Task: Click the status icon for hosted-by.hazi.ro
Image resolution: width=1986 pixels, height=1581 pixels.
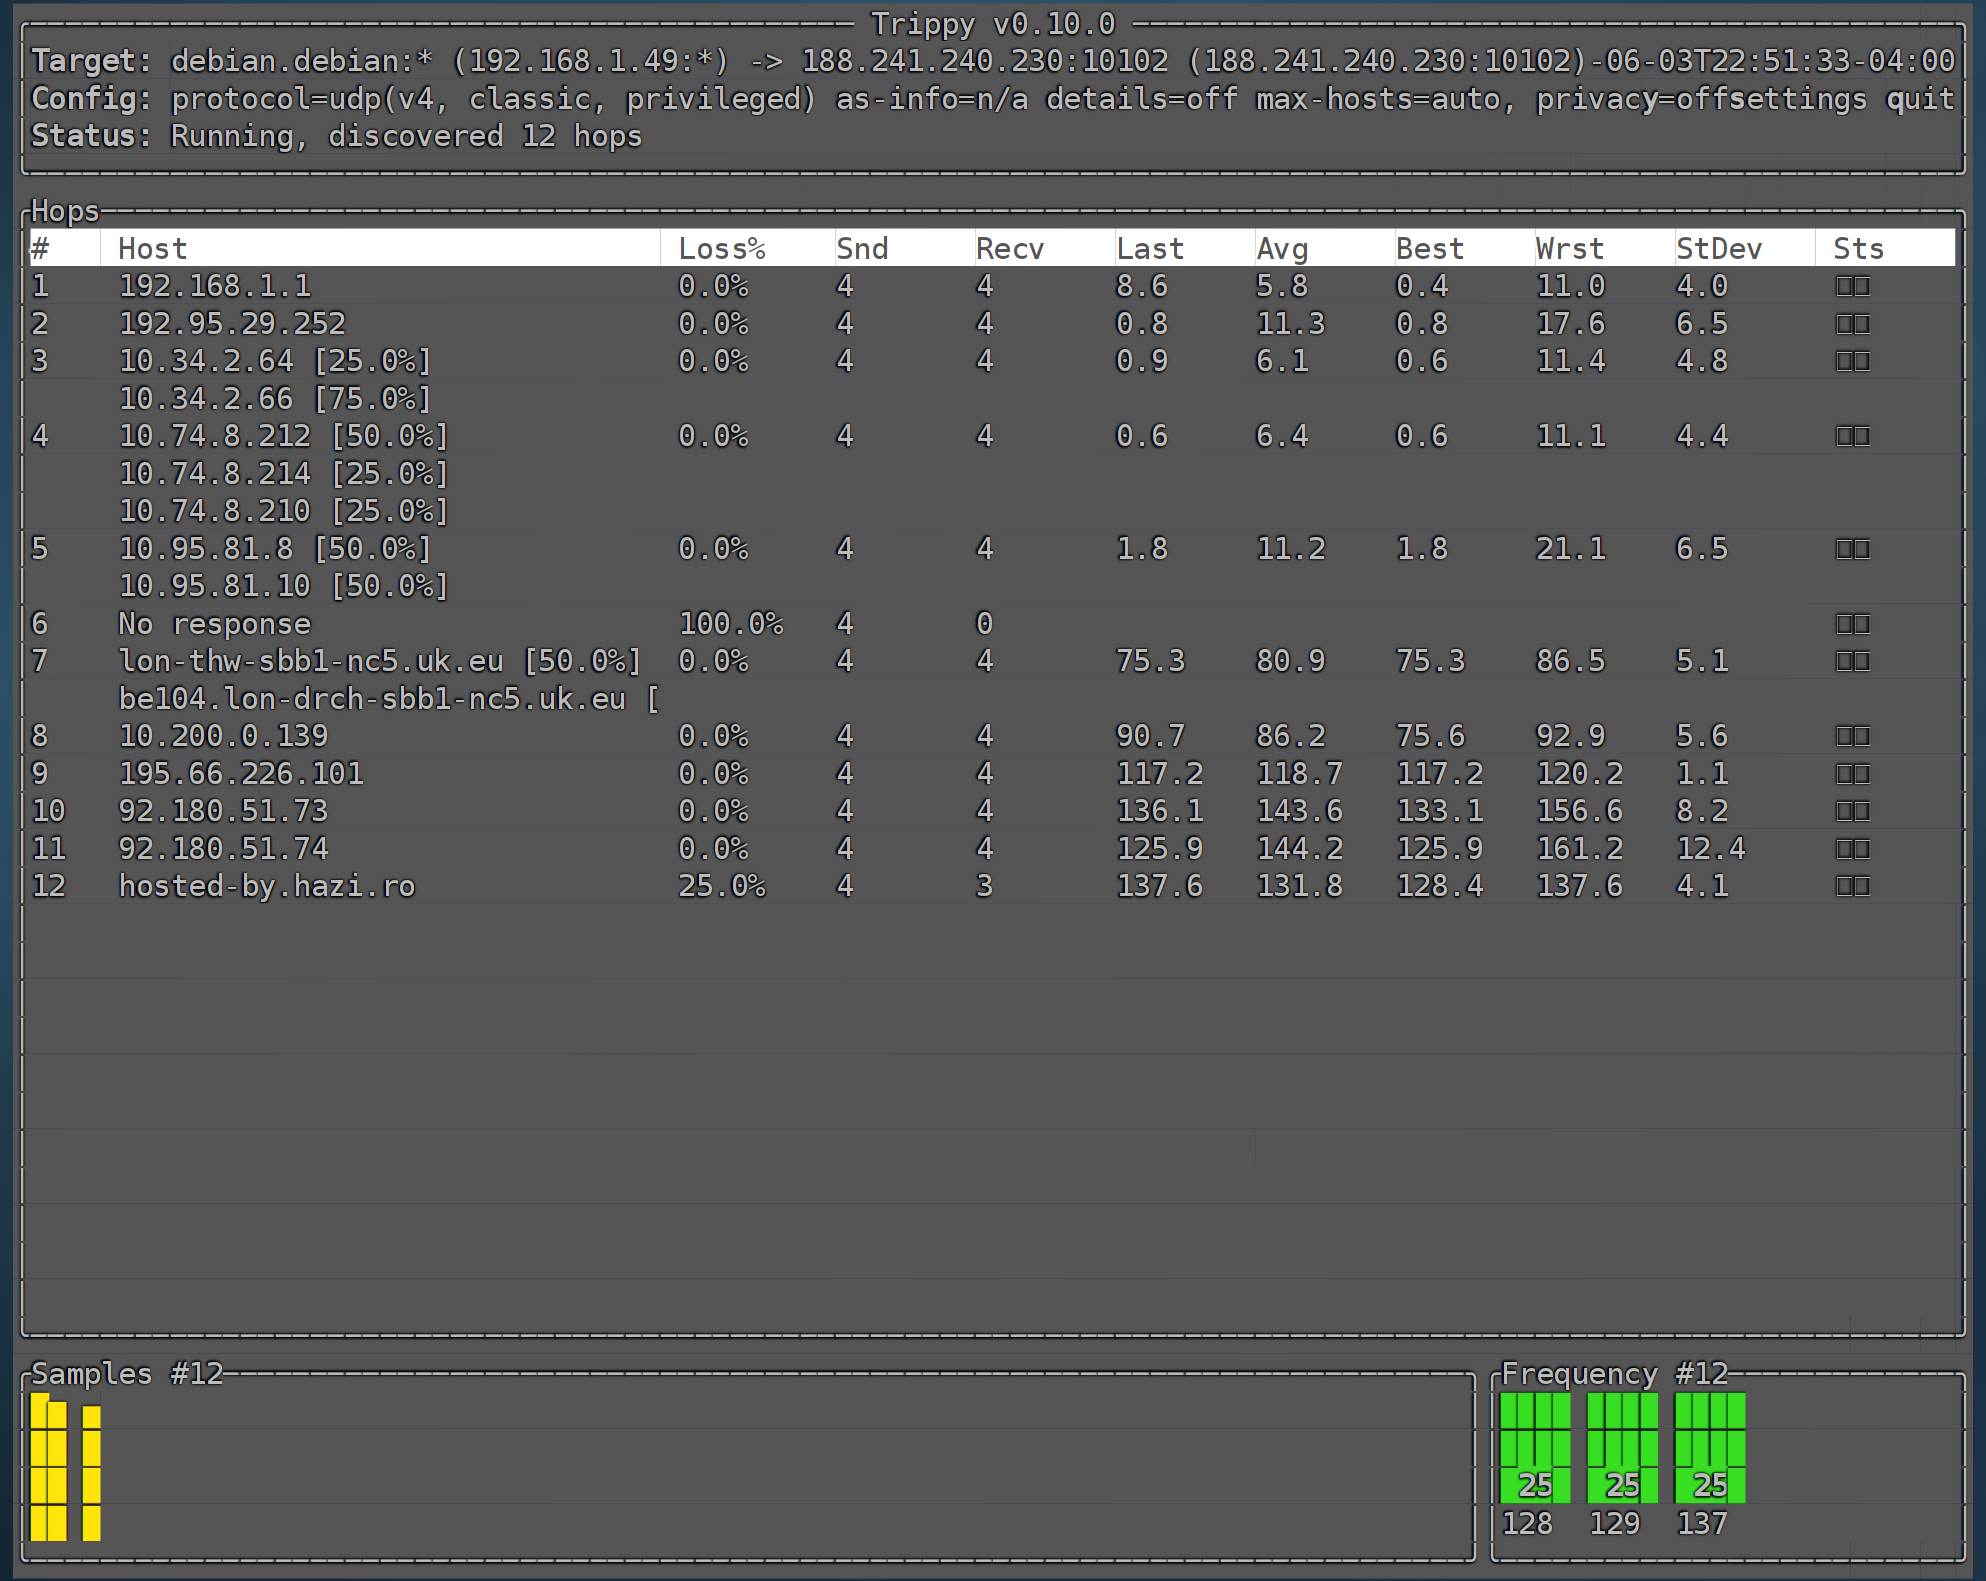Action: [x=1852, y=886]
